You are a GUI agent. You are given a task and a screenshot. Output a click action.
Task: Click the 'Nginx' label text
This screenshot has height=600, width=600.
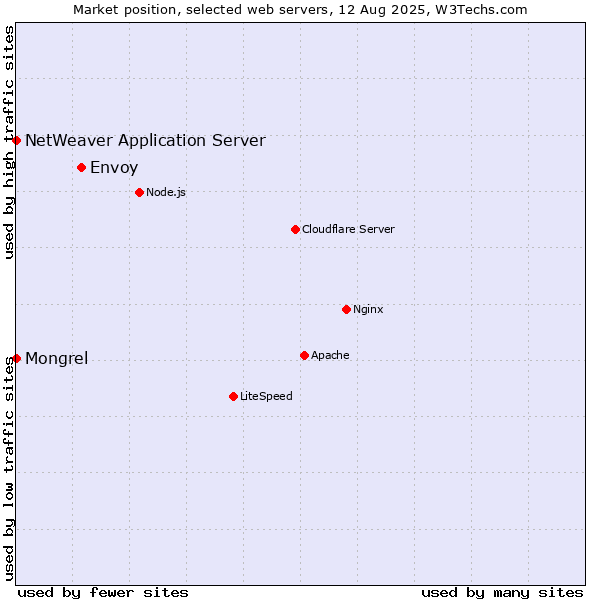click(368, 310)
